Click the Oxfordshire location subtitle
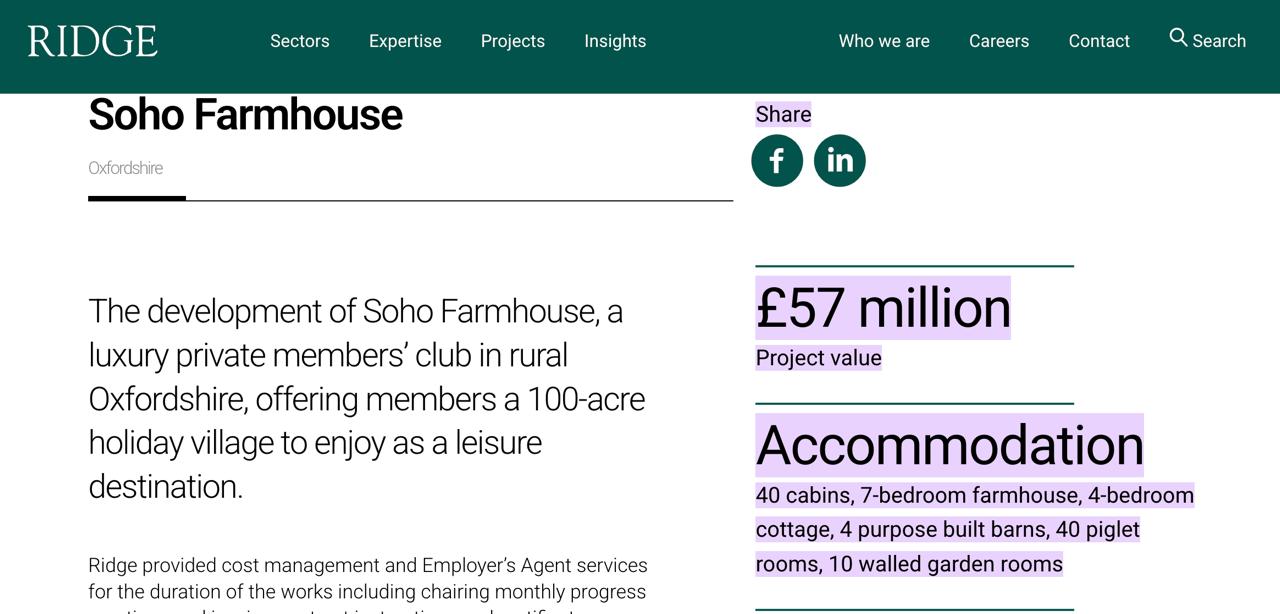Screen dimensions: 1280x614 pos(126,168)
